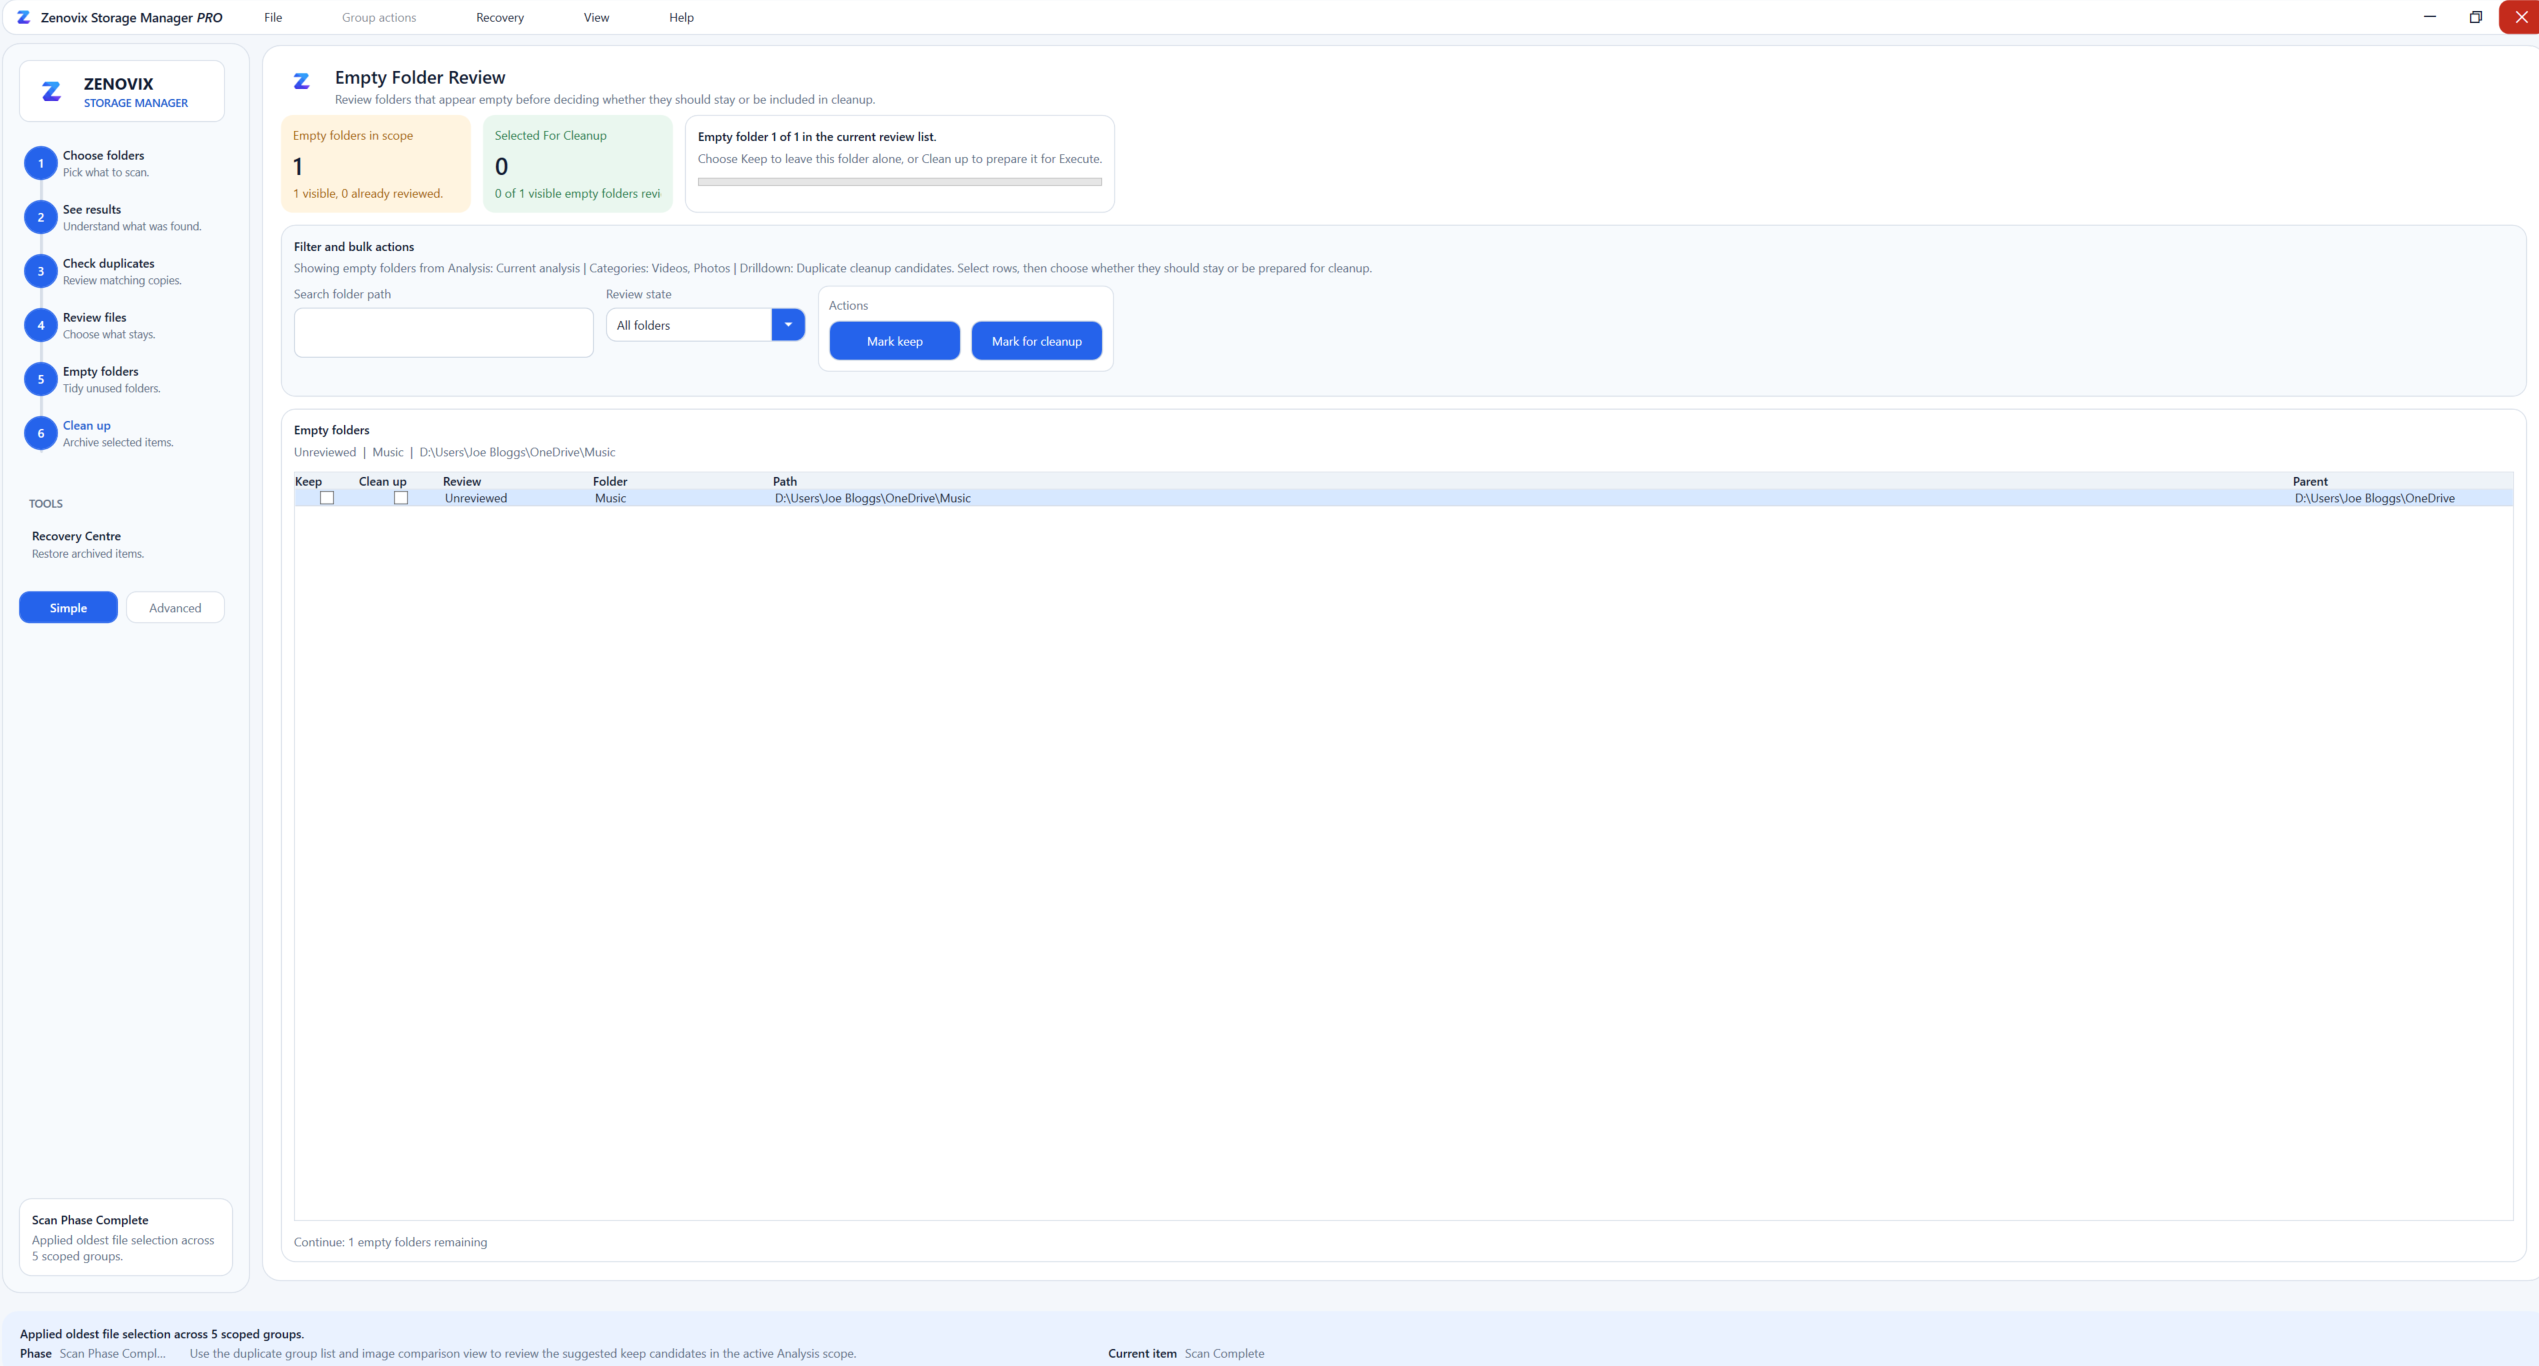Tick the Clean up checkbox for Music folder
Screen dimensions: 2539x1366
(x=401, y=498)
